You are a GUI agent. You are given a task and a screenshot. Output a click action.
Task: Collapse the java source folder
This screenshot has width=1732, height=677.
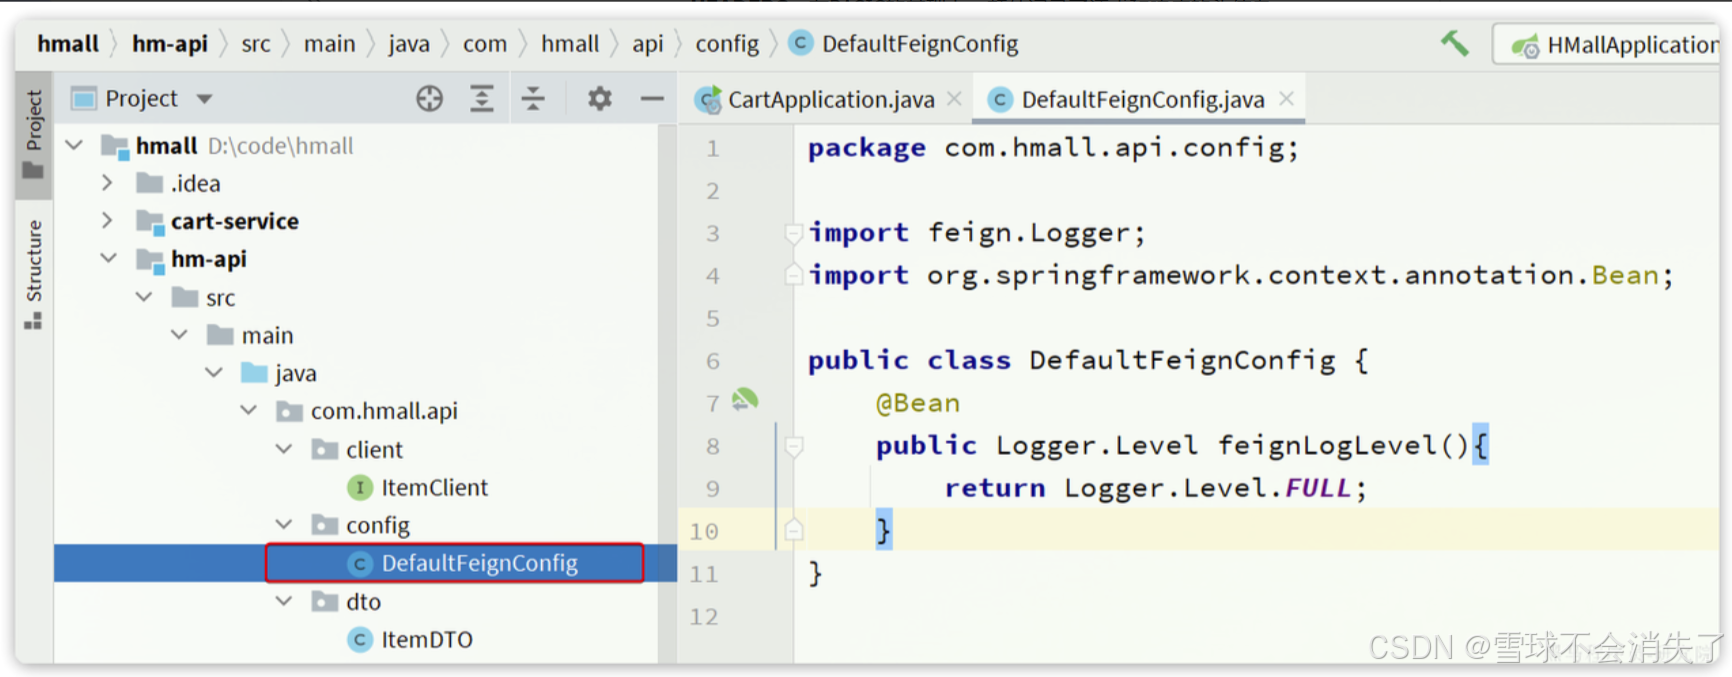214,372
